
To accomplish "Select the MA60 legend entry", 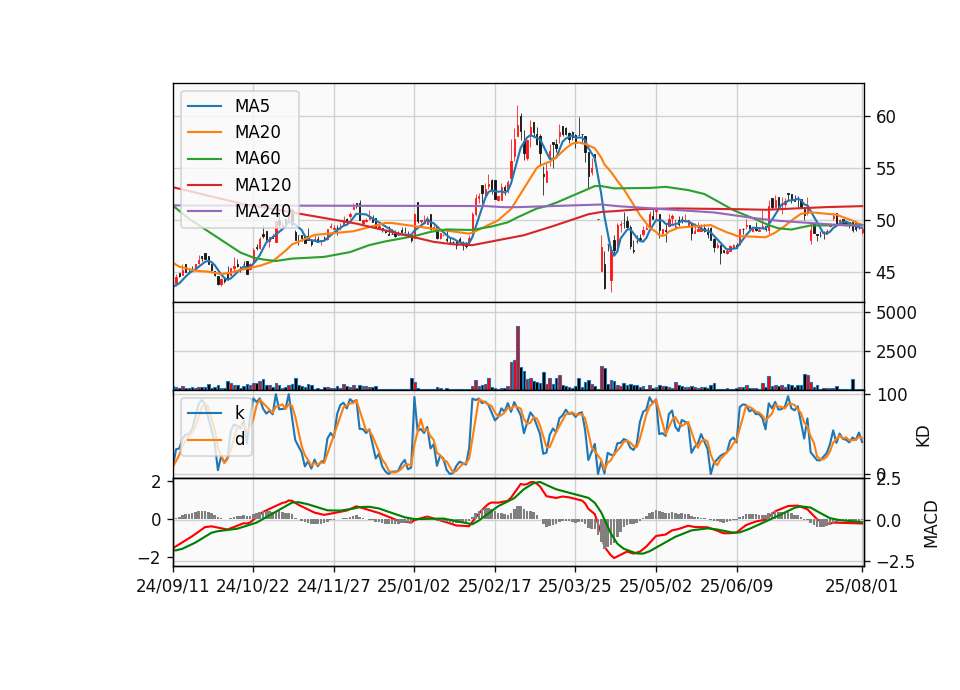I will pyautogui.click(x=257, y=159).
